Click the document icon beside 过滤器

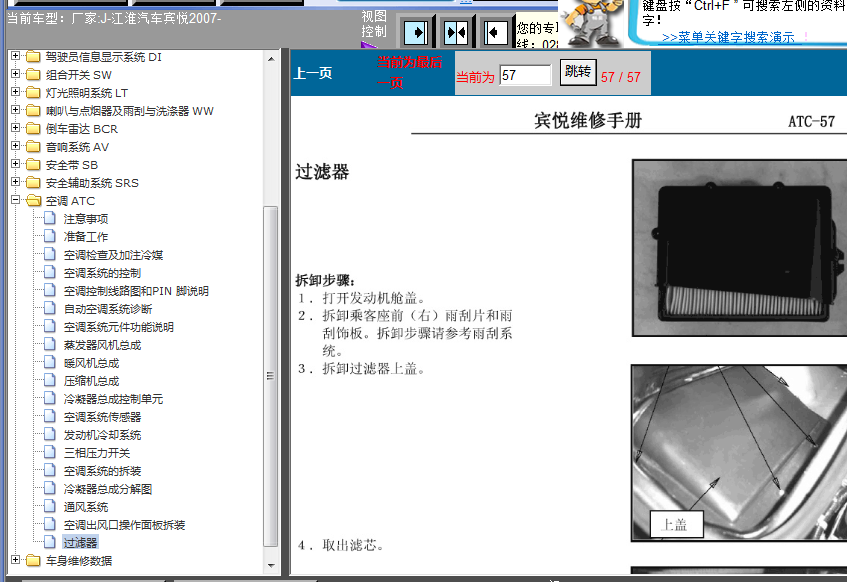point(50,542)
